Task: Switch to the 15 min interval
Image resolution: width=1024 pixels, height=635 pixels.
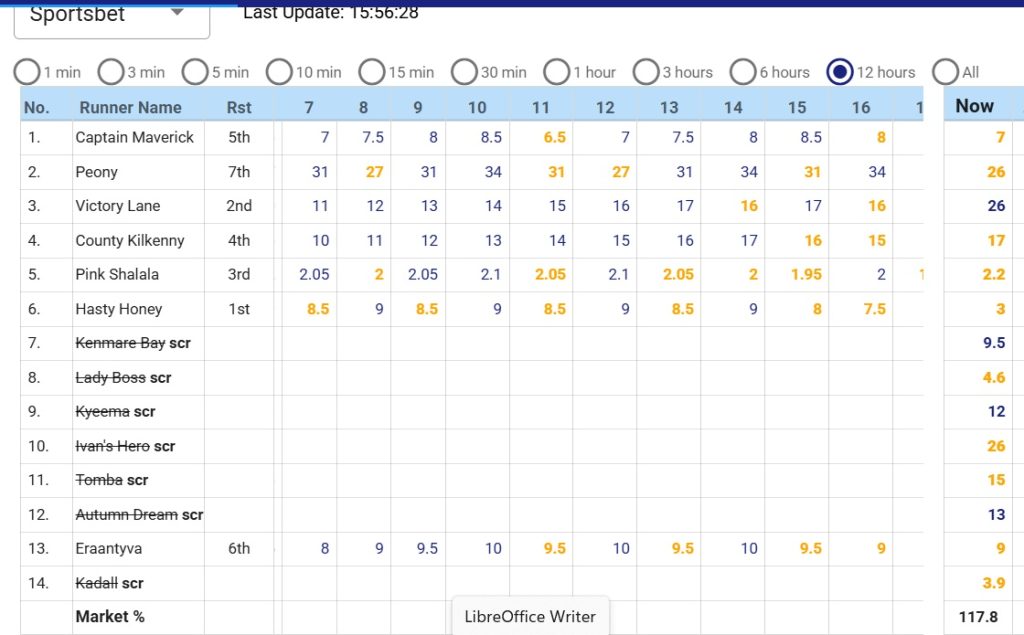Action: 372,72
